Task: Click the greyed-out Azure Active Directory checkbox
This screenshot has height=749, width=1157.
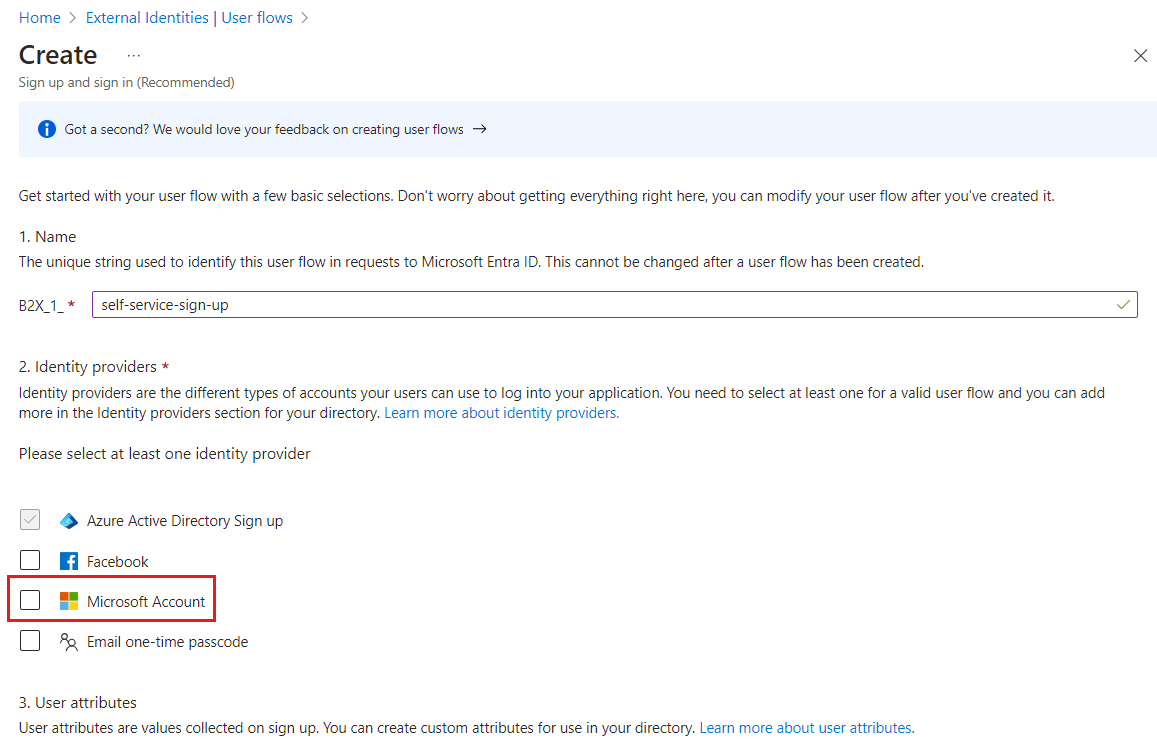Action: click(29, 519)
